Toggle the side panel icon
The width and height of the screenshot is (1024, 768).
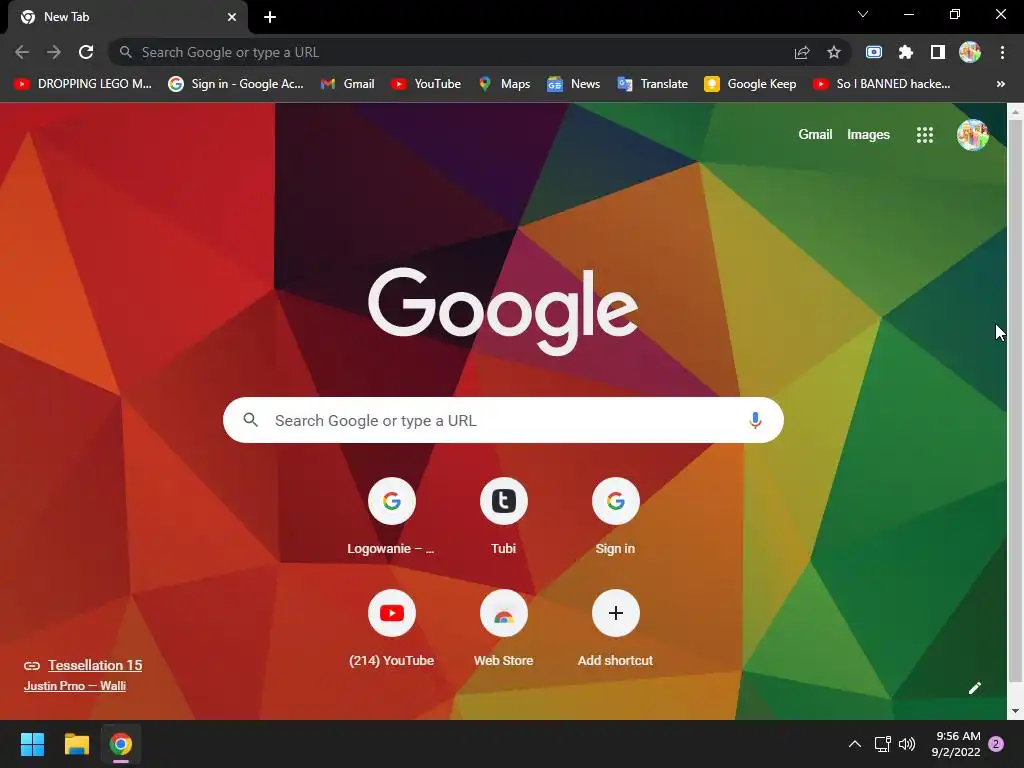[x=938, y=52]
